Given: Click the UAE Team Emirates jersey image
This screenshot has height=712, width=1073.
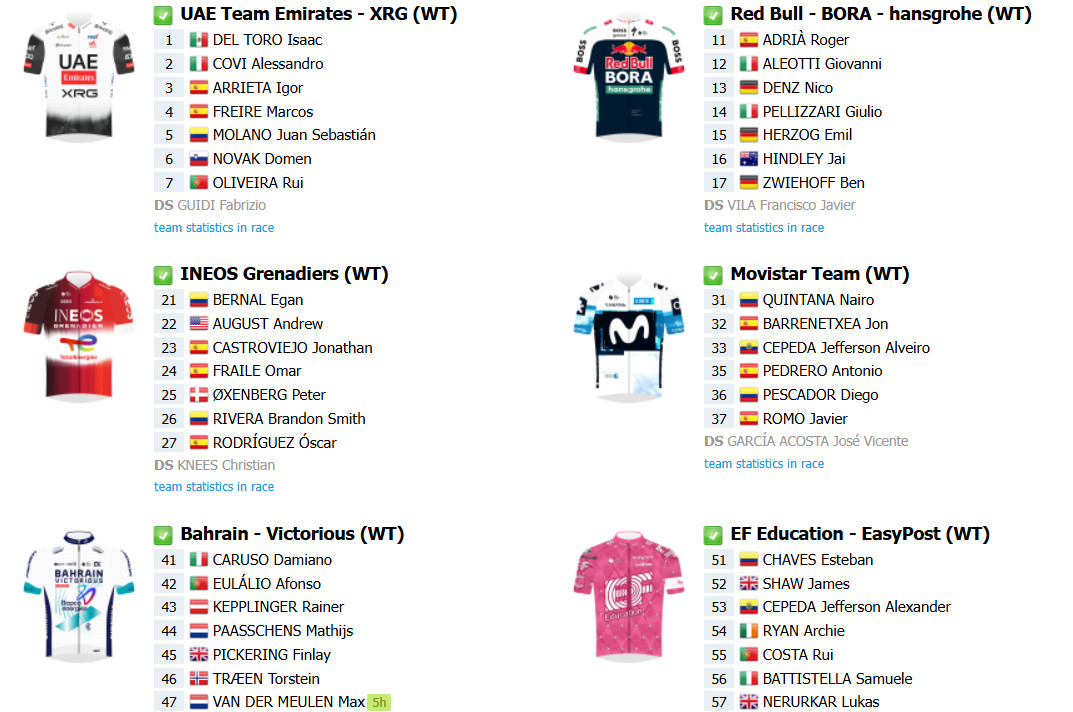Looking at the screenshot, I should (78, 77).
